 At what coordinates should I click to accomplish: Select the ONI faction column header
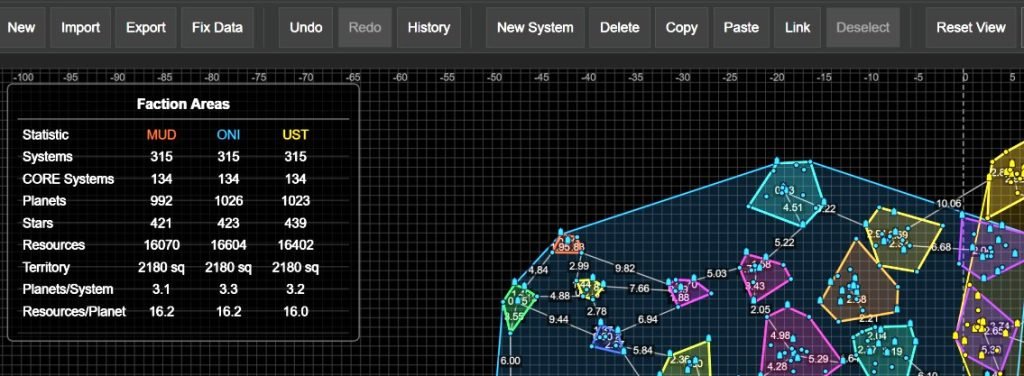click(228, 135)
